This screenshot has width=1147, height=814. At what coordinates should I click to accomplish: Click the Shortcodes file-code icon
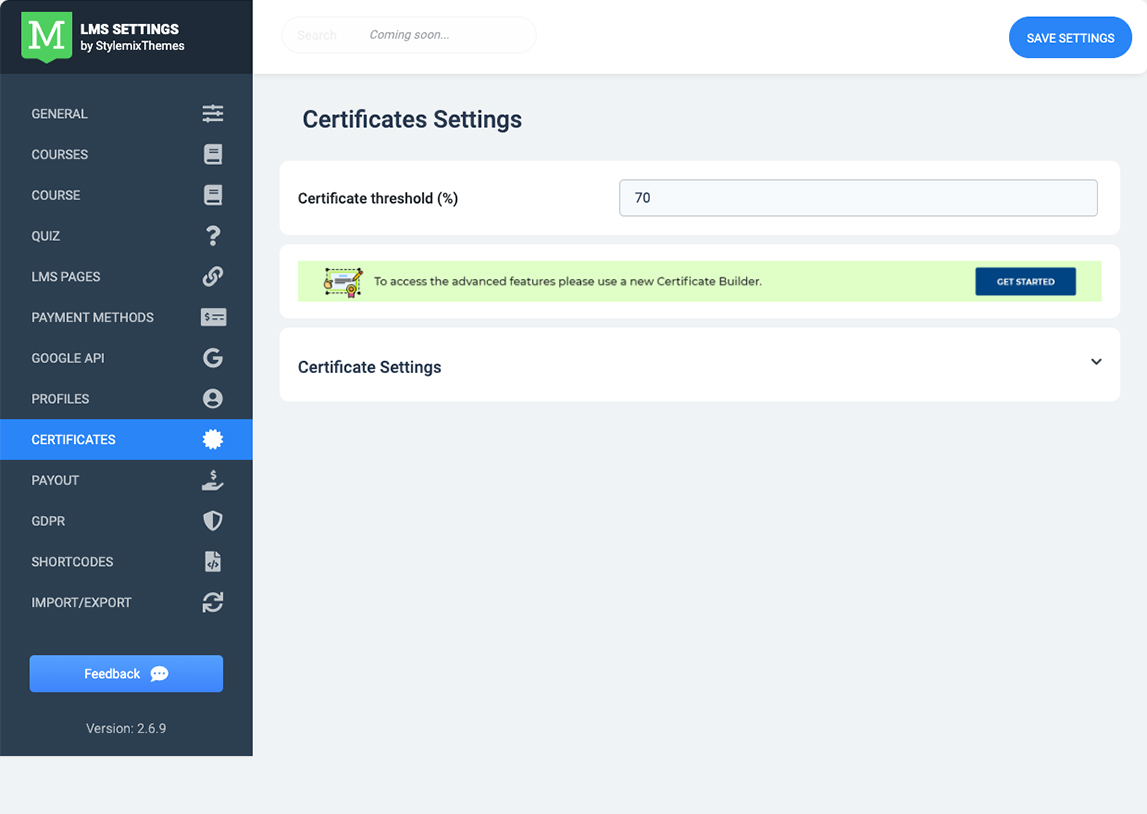212,562
